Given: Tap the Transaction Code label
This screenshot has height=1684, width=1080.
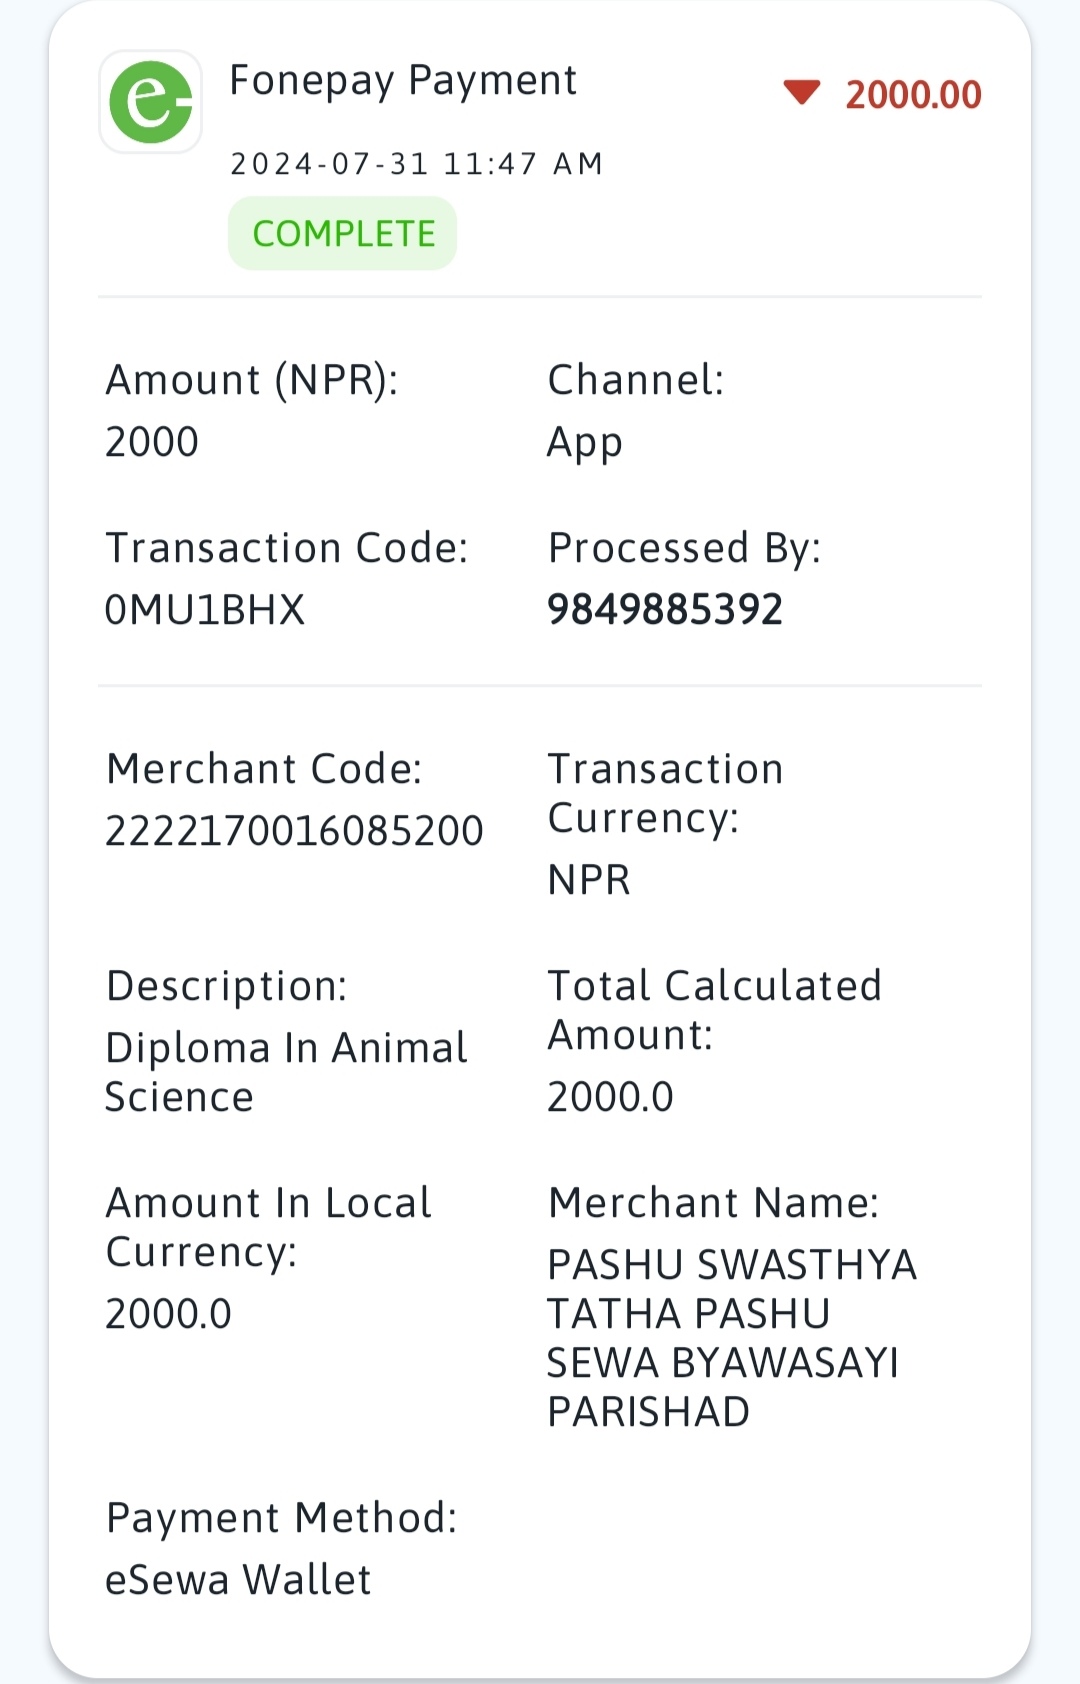Looking at the screenshot, I should tap(287, 548).
